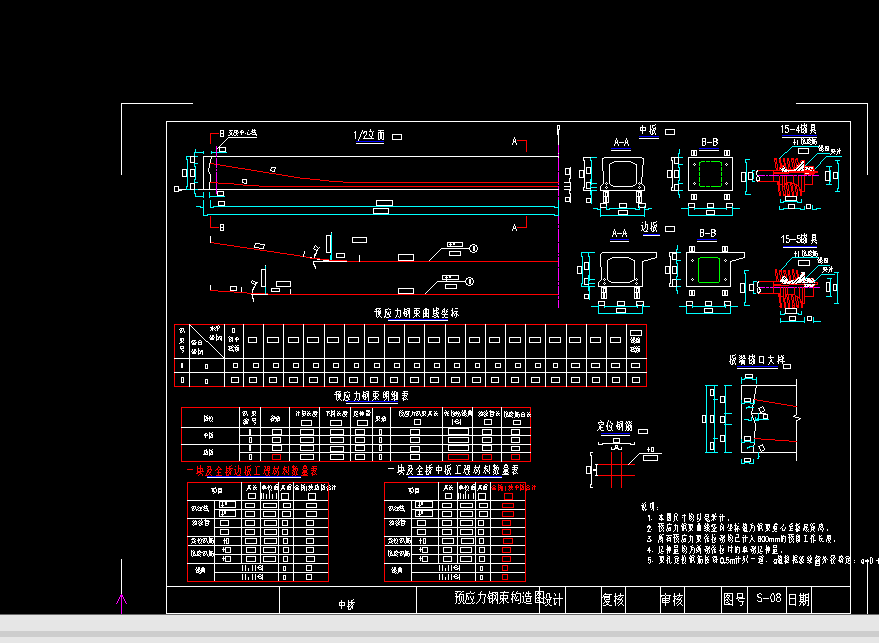Select the "A-A" label in the 边板 row
This screenshot has width=879, height=643.
click(x=619, y=233)
